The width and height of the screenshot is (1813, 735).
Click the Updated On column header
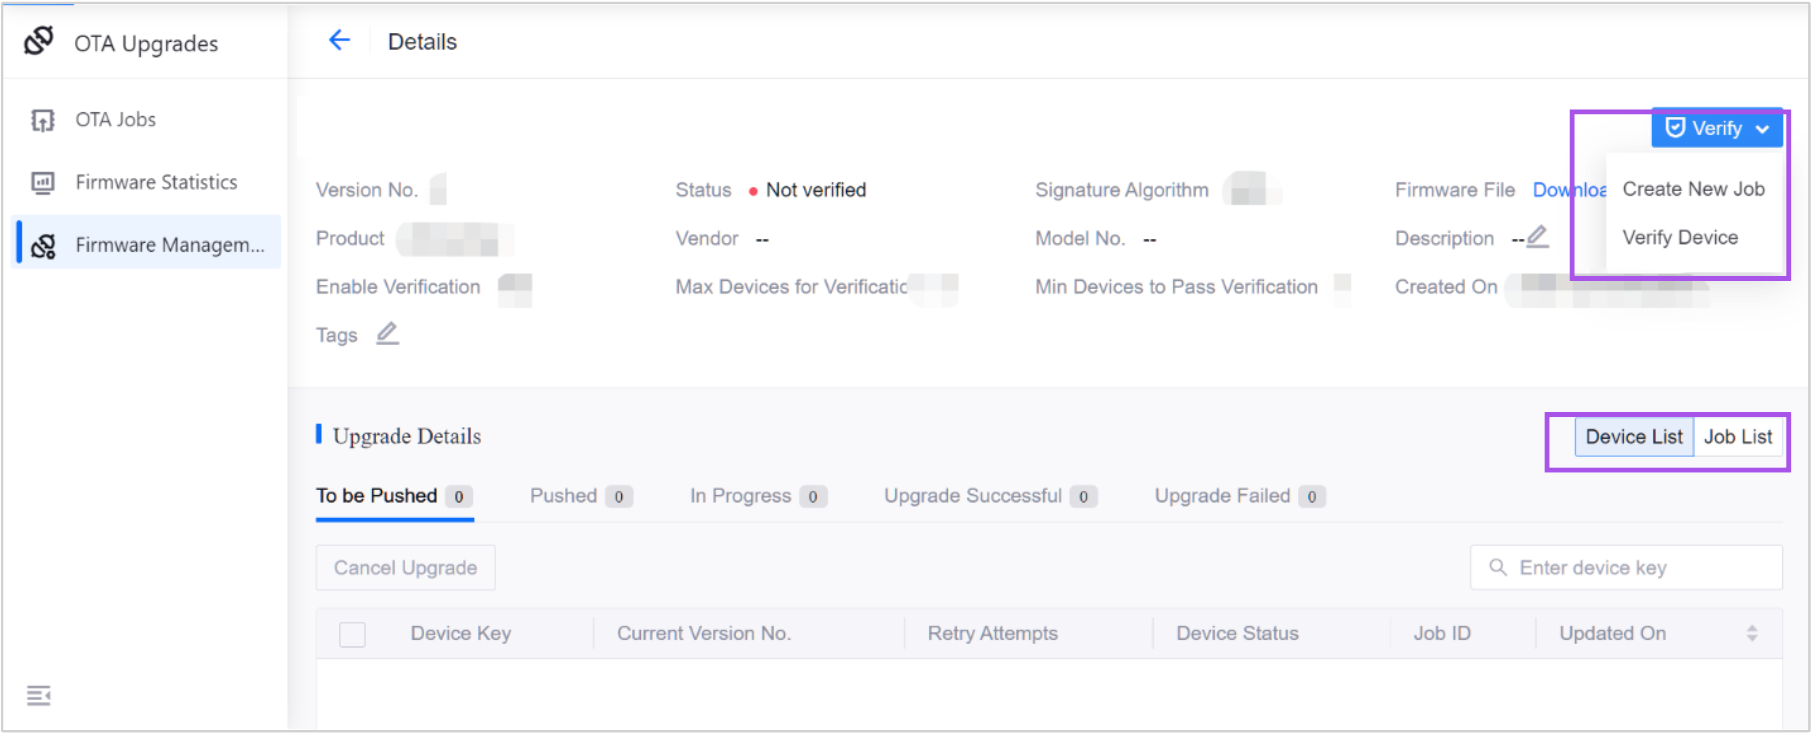[1612, 633]
